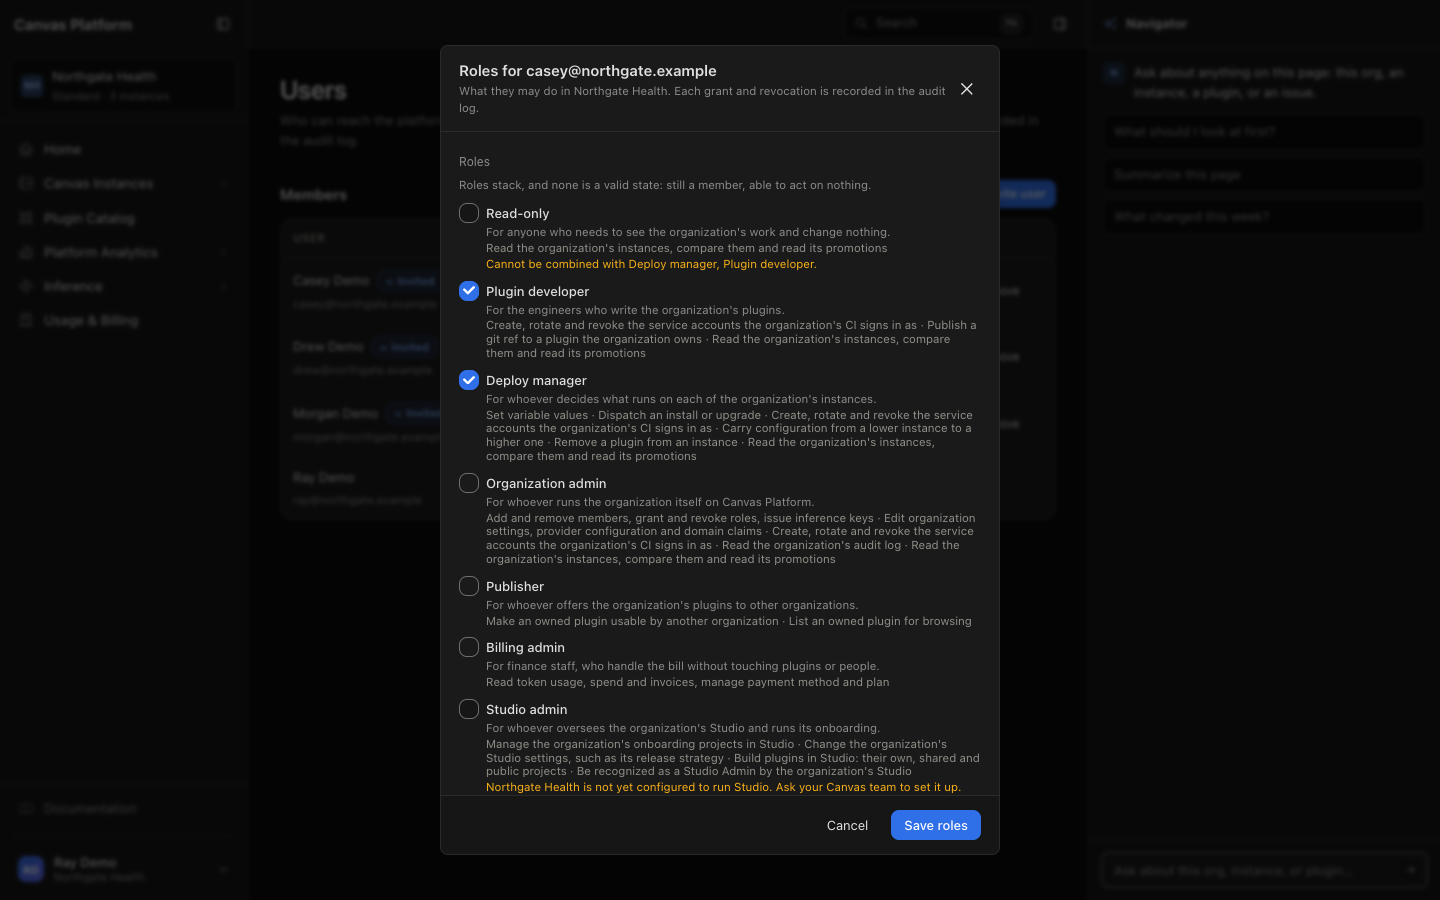Click the 'What changed this week?' suggestion

pyautogui.click(x=1264, y=217)
